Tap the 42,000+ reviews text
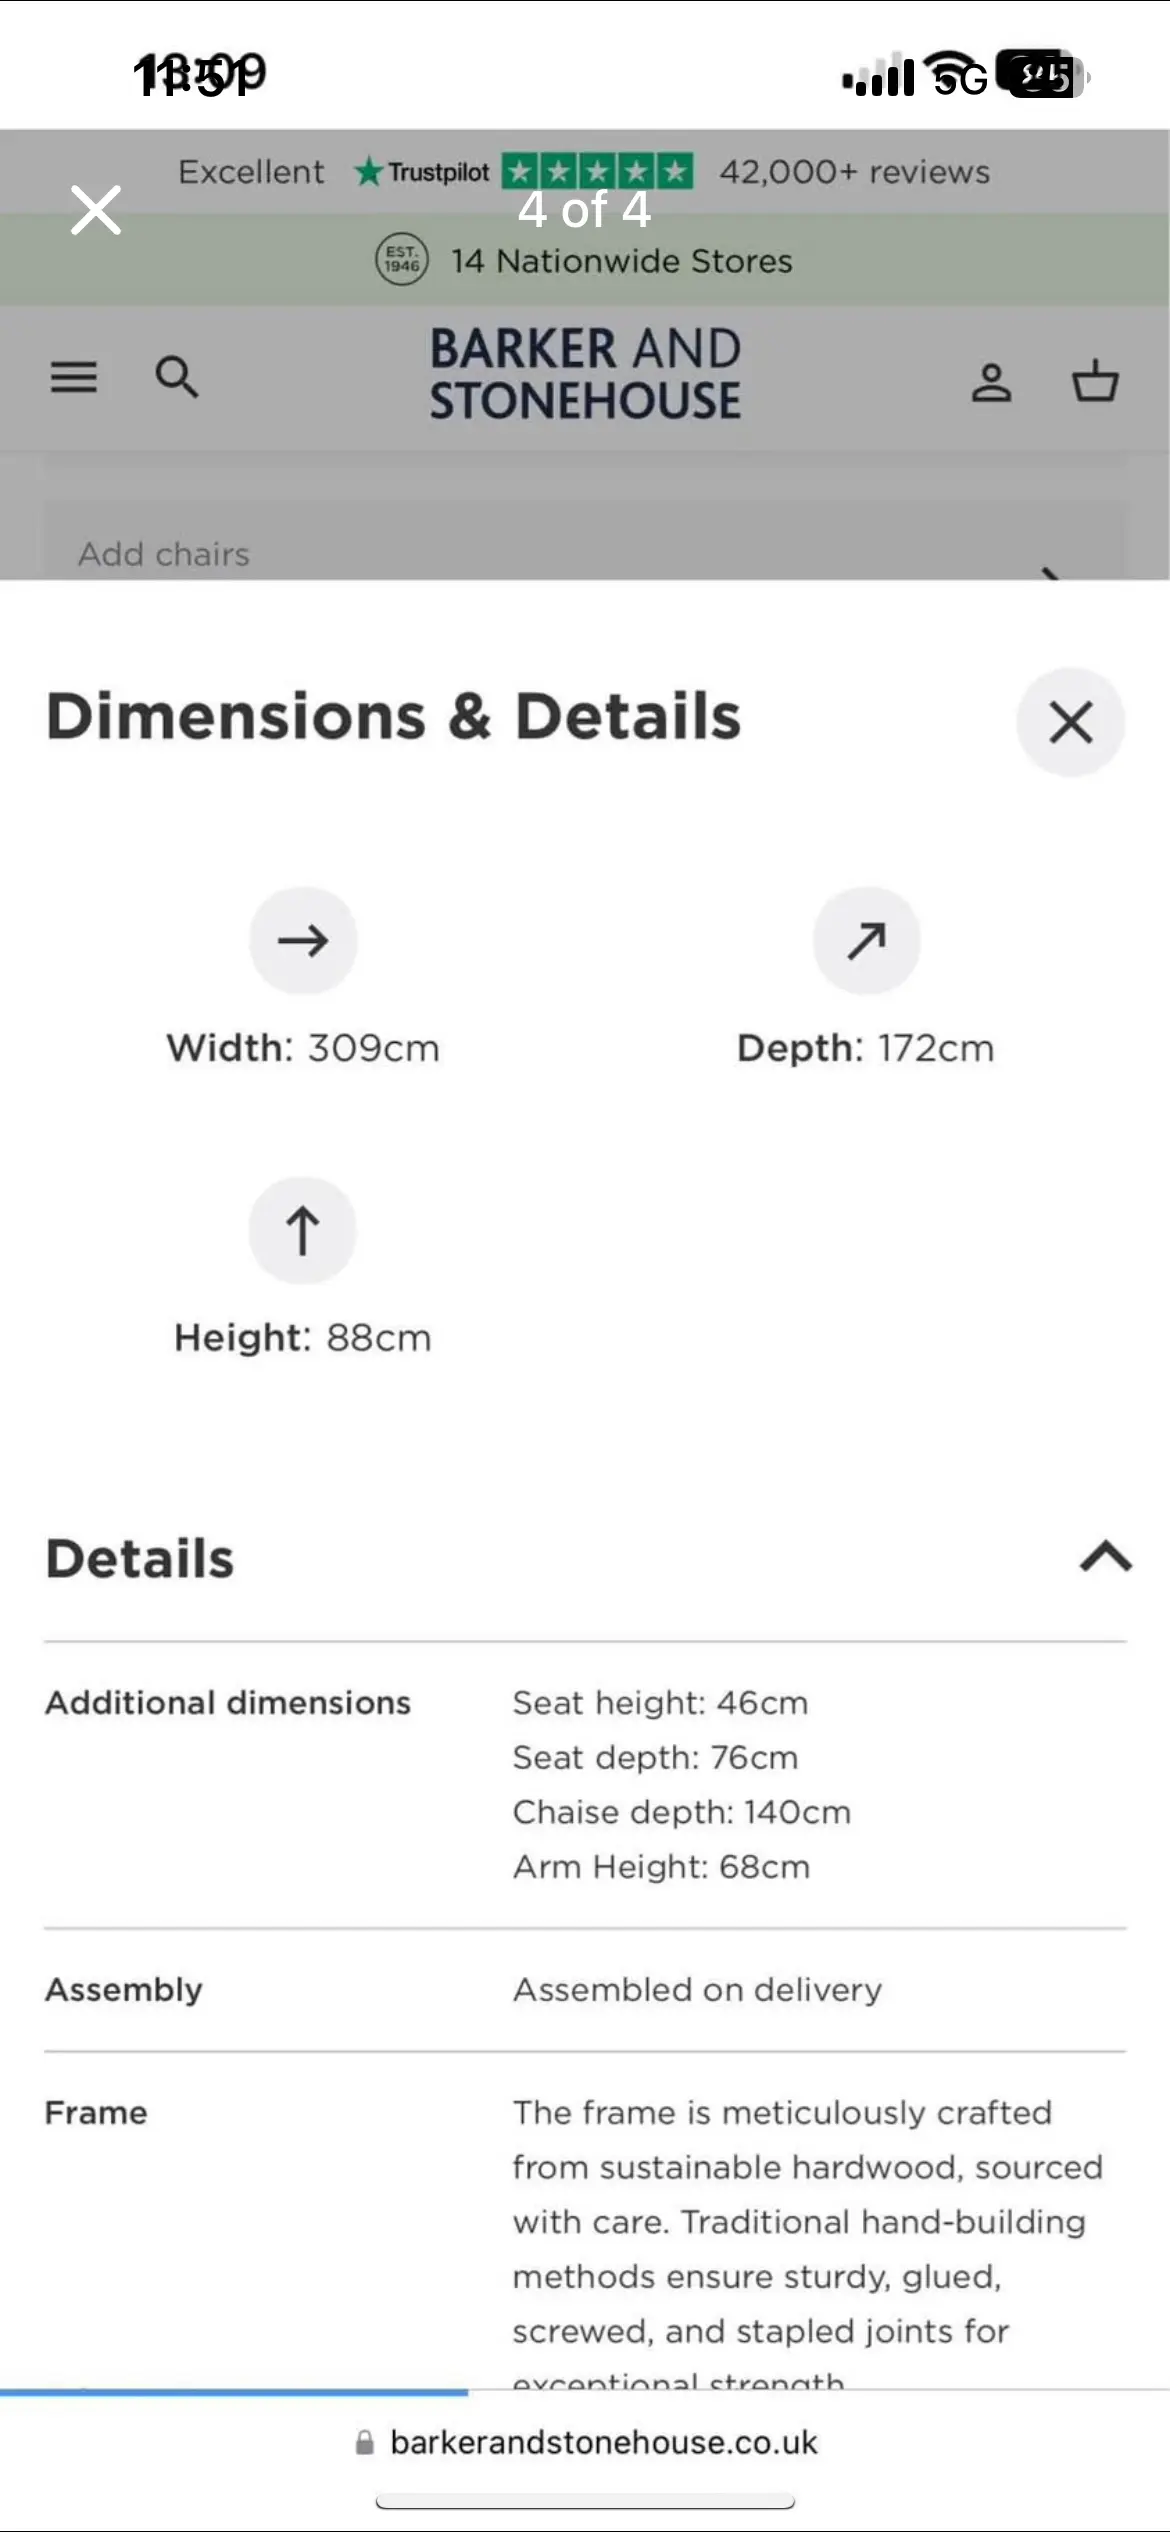 pyautogui.click(x=855, y=172)
